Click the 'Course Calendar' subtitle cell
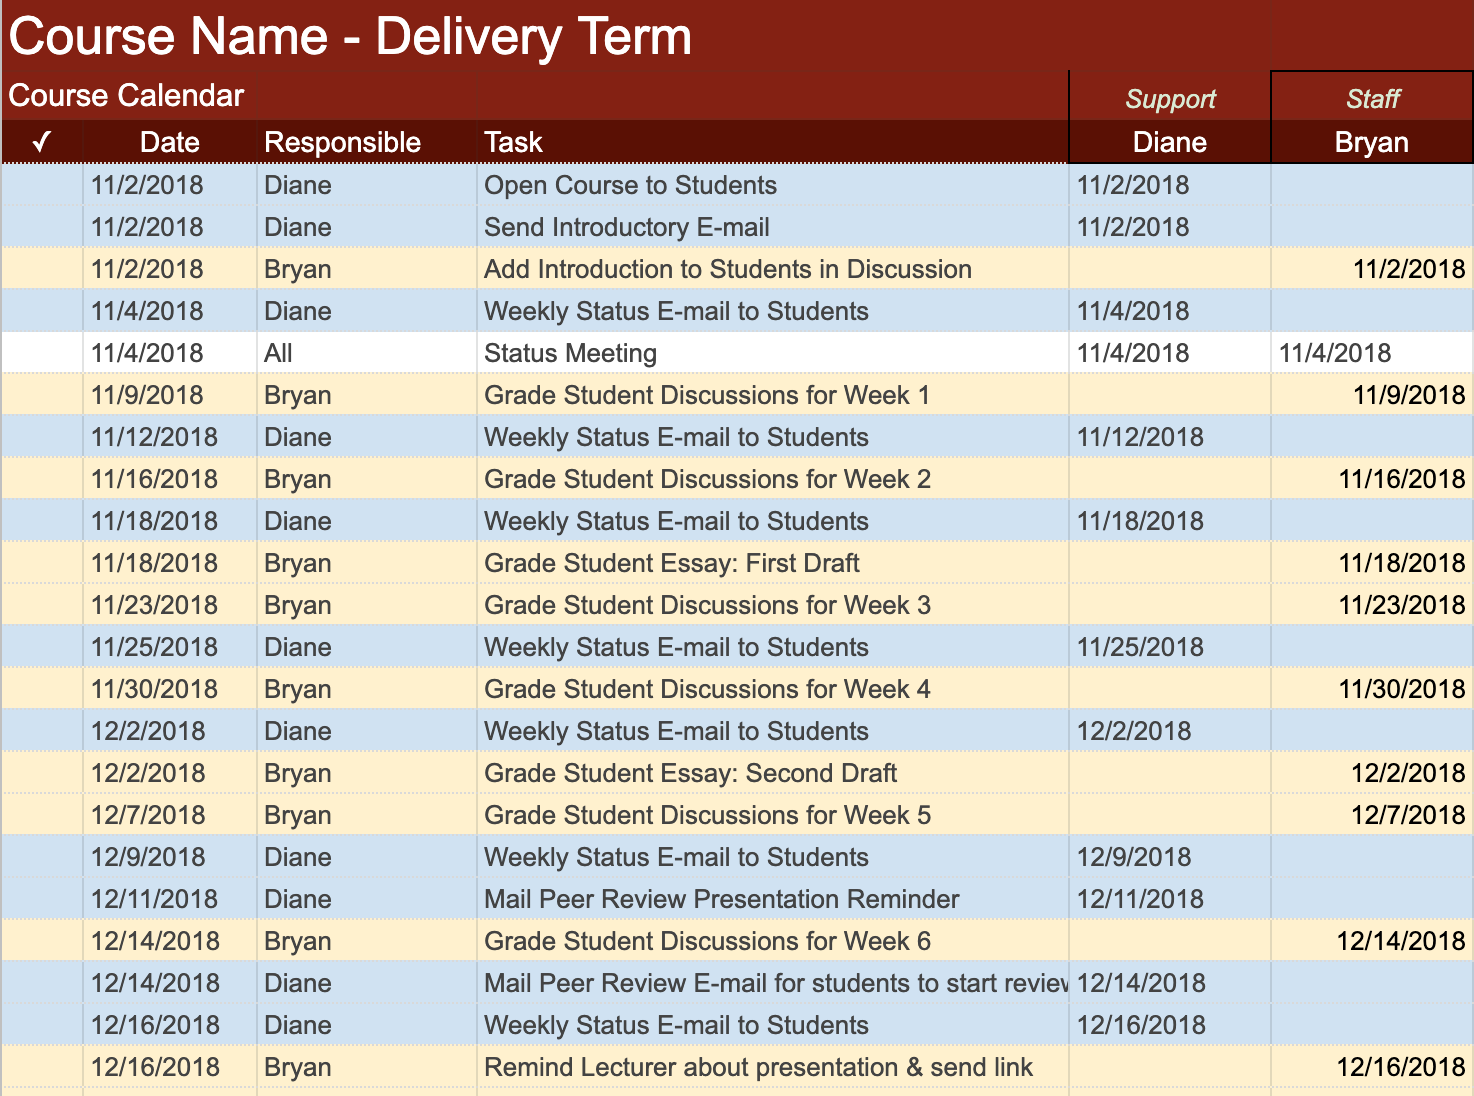This screenshot has width=1474, height=1096. point(127,96)
